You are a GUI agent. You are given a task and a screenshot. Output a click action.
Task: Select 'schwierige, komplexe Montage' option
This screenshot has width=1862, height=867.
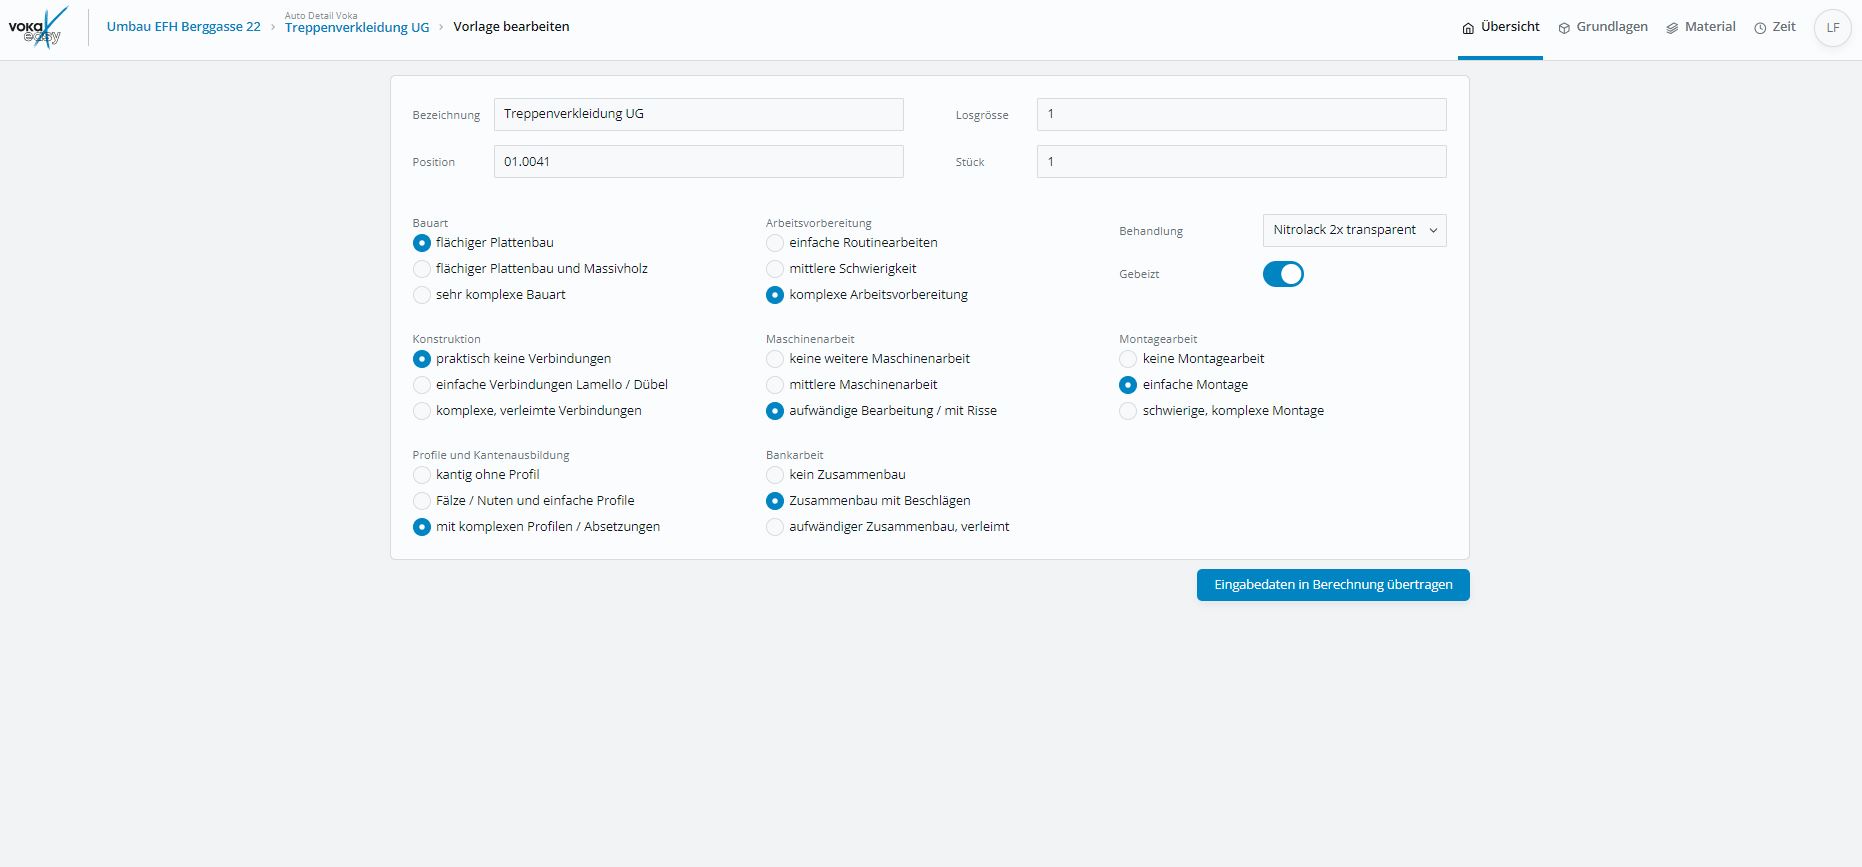click(x=1128, y=411)
